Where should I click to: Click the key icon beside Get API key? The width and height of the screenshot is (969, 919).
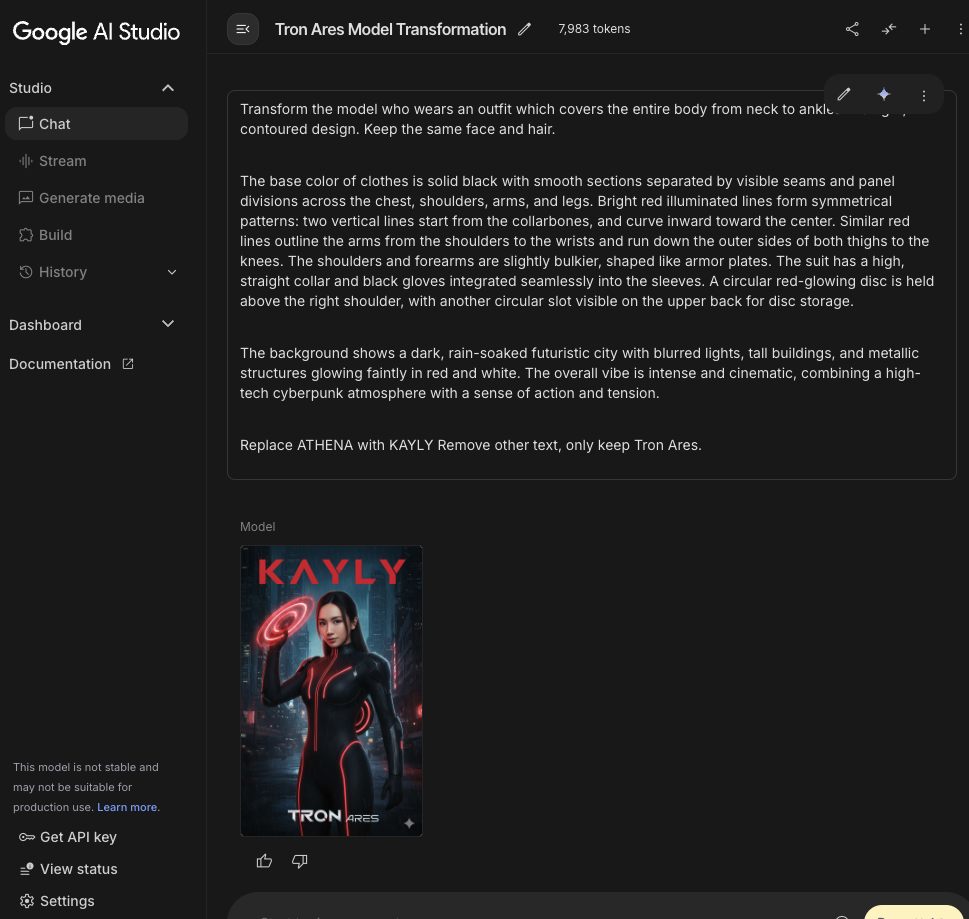[x=27, y=837]
